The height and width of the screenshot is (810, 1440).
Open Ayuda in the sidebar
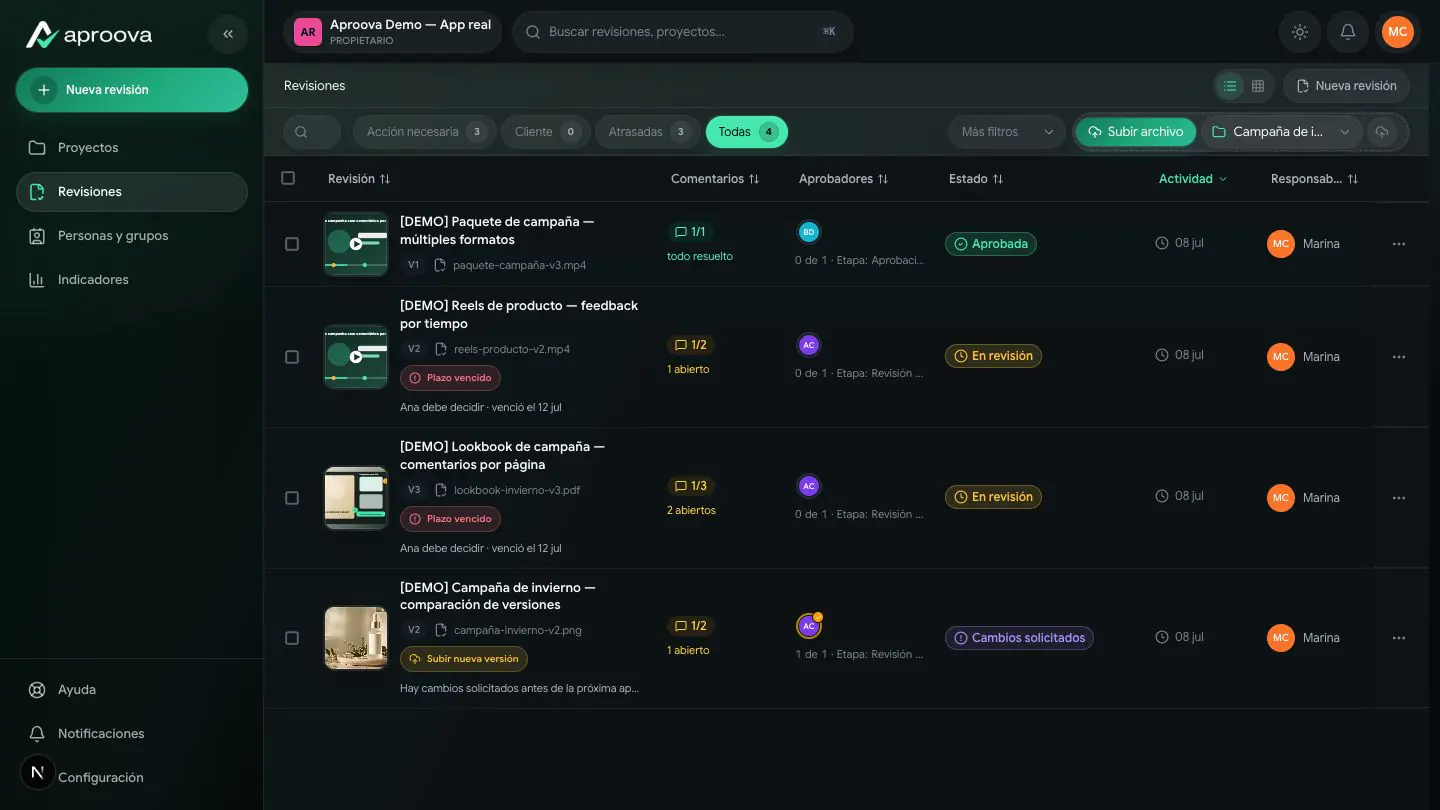click(132, 690)
